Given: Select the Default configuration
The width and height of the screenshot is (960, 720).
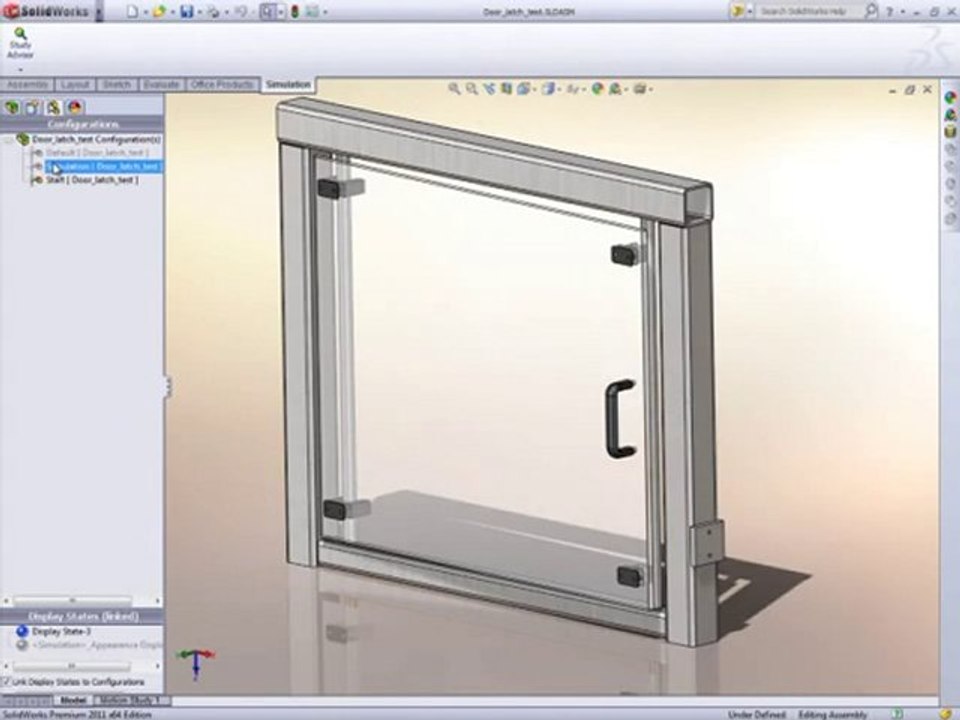Looking at the screenshot, I should [x=91, y=152].
